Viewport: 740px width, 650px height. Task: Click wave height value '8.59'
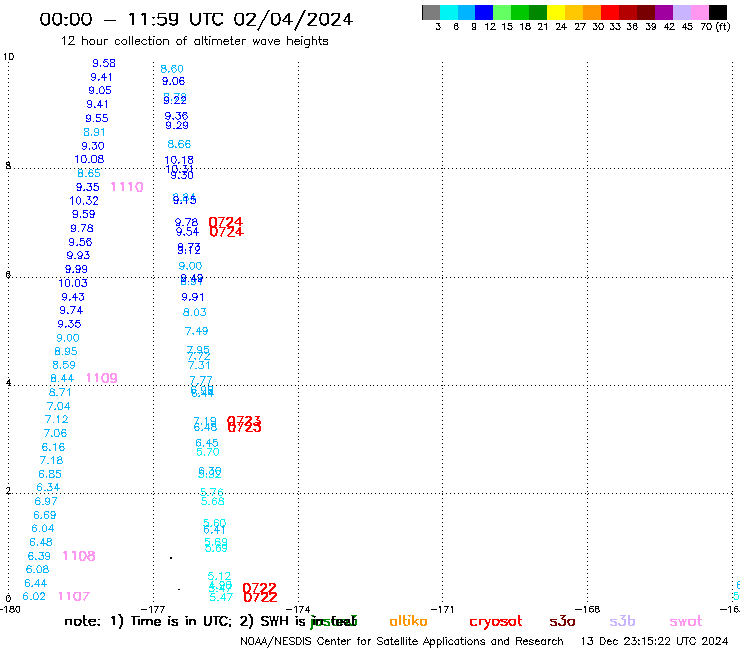64,365
